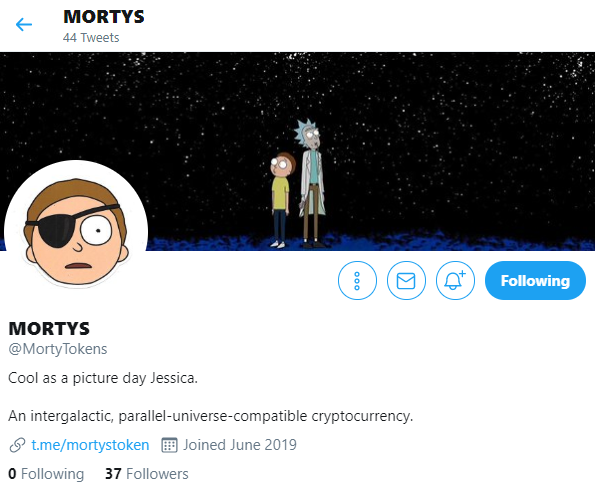The width and height of the screenshot is (595, 491).
Task: Click the Joined June 2019 text
Action: coord(240,445)
